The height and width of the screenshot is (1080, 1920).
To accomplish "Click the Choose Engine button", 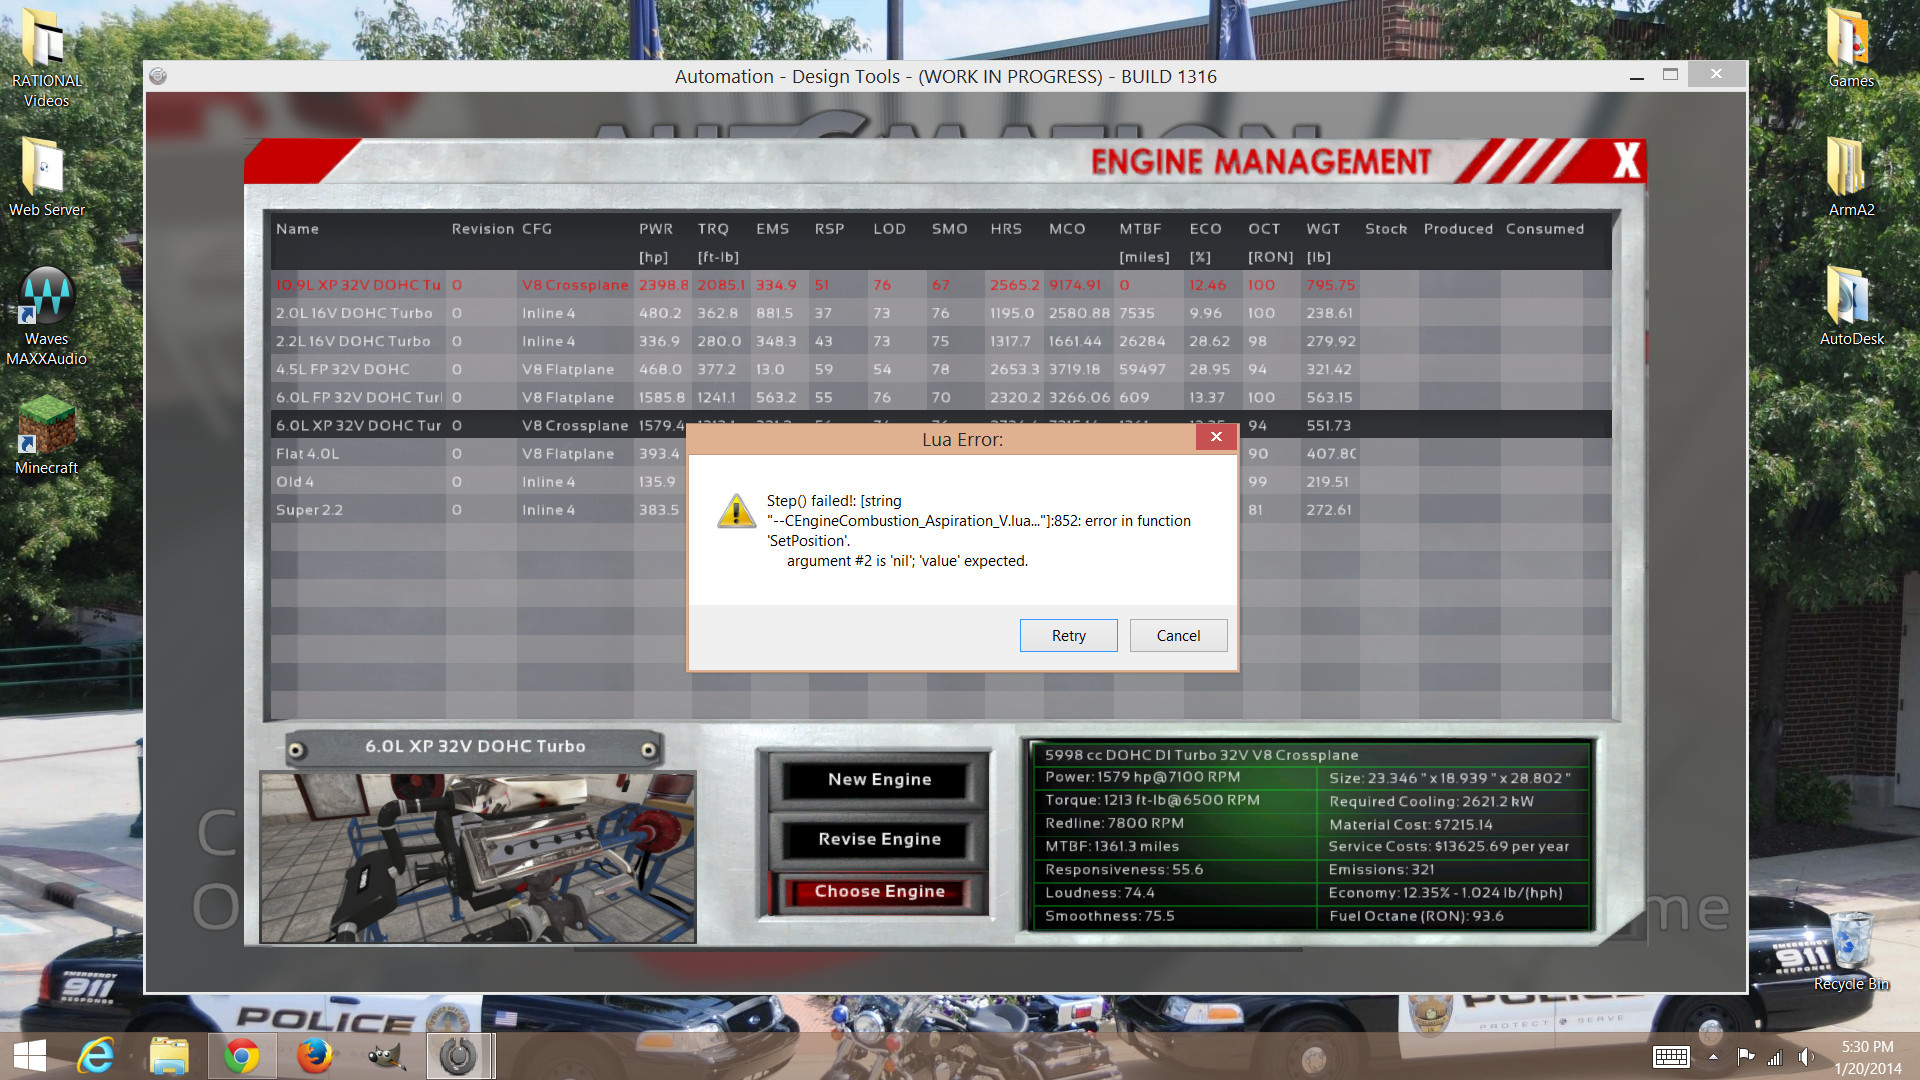I will [x=879, y=891].
